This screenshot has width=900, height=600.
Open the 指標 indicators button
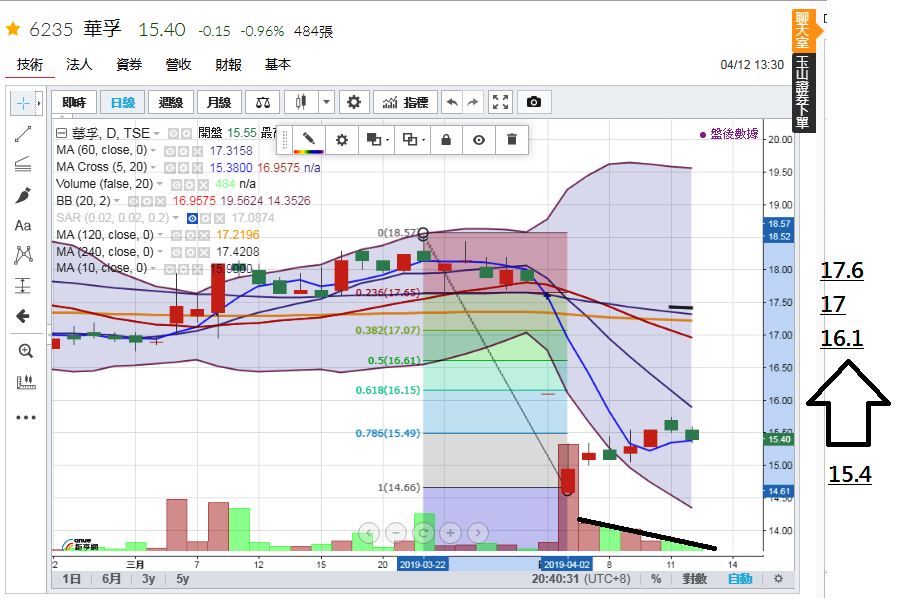click(405, 102)
